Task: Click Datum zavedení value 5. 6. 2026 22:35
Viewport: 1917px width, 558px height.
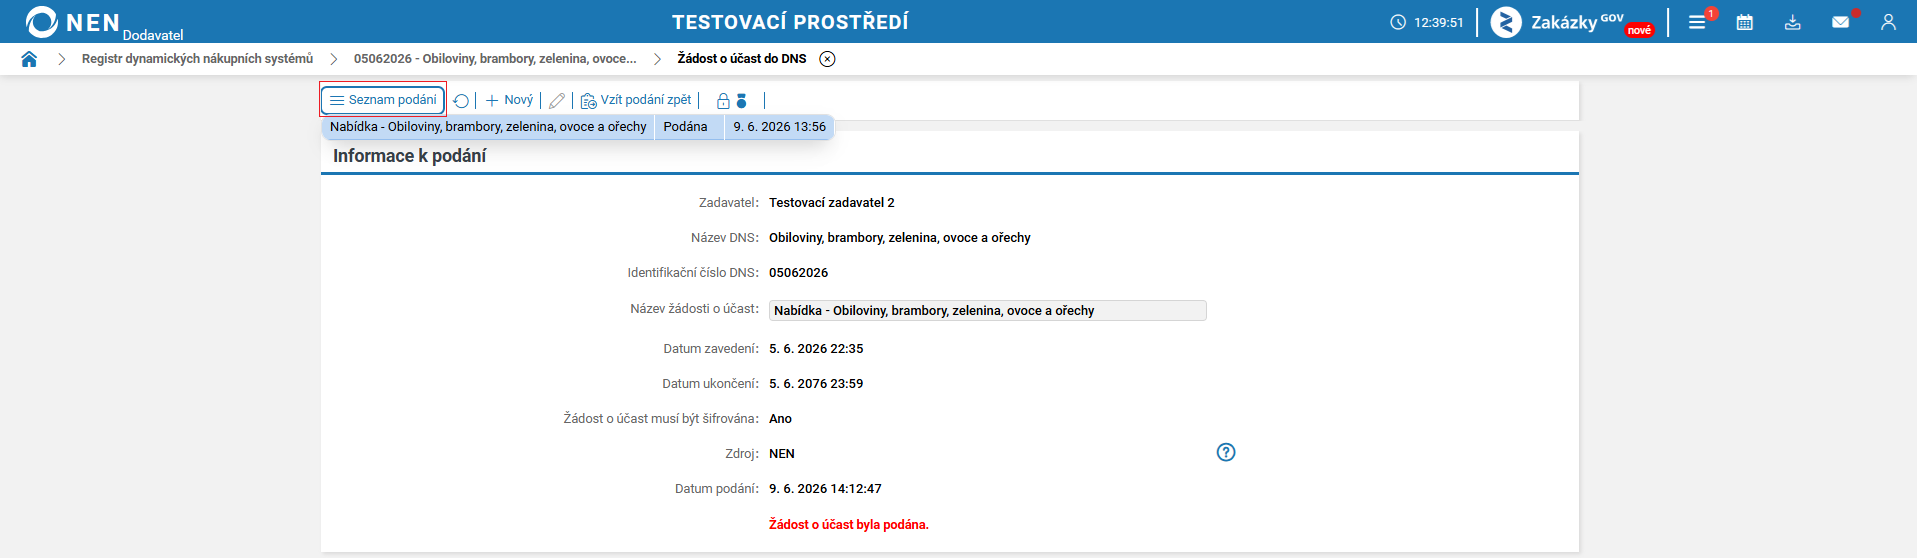Action: 816,349
